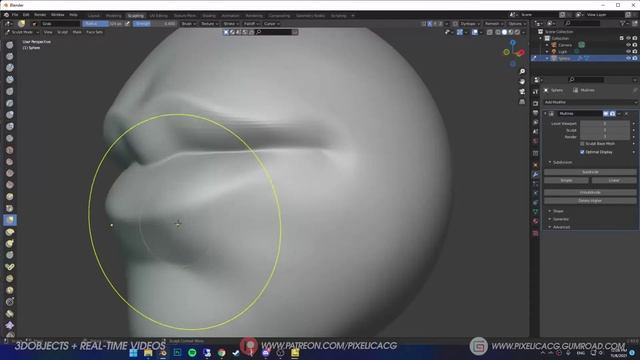Enable the Sculpt Base Mesh checkbox
Viewport: 640px width, 360px height.
pos(582,144)
